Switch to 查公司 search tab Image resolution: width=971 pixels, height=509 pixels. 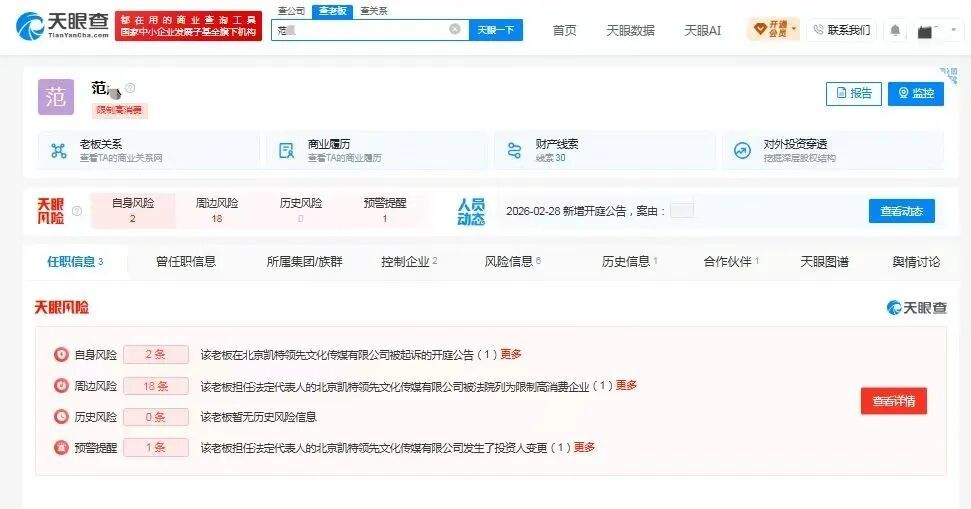[291, 11]
